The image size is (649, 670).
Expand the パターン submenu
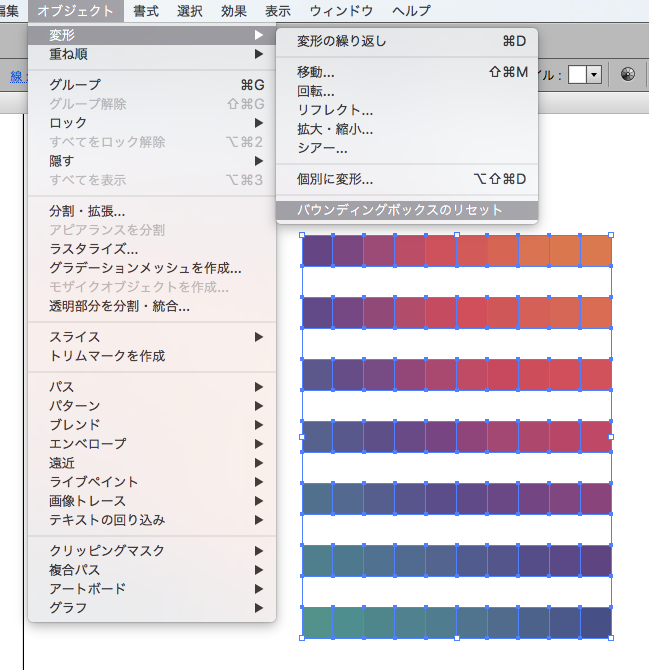tap(152, 406)
